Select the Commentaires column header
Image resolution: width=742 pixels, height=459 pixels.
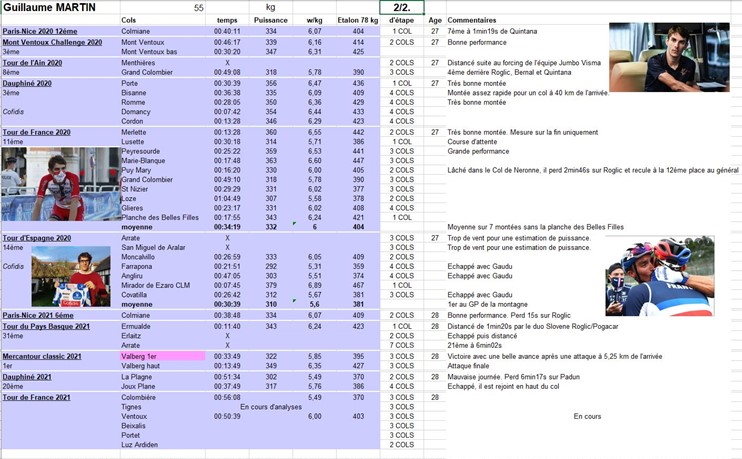[472, 20]
